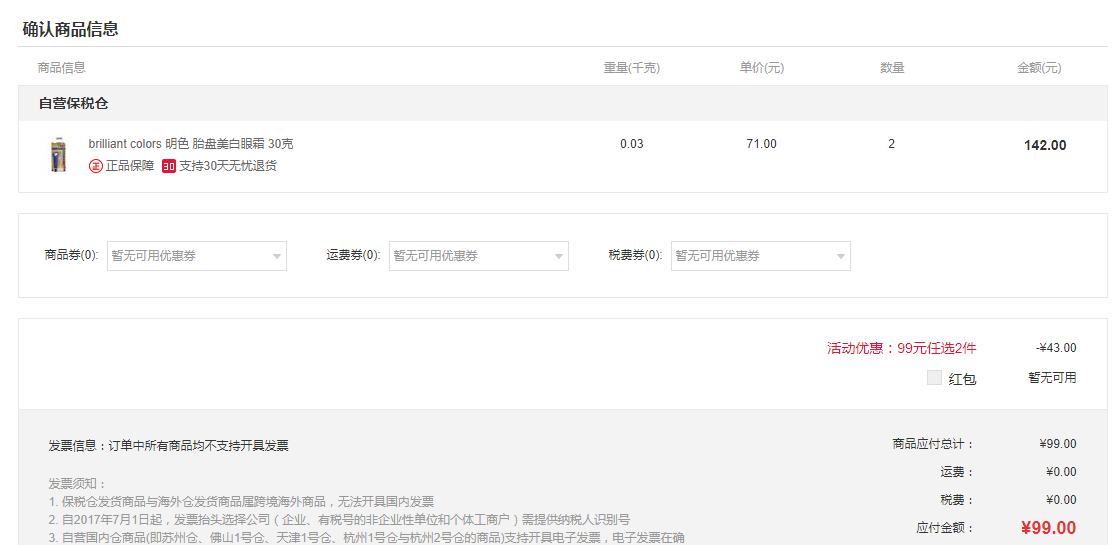Click the red ¥99.00 payable total

1048,528
